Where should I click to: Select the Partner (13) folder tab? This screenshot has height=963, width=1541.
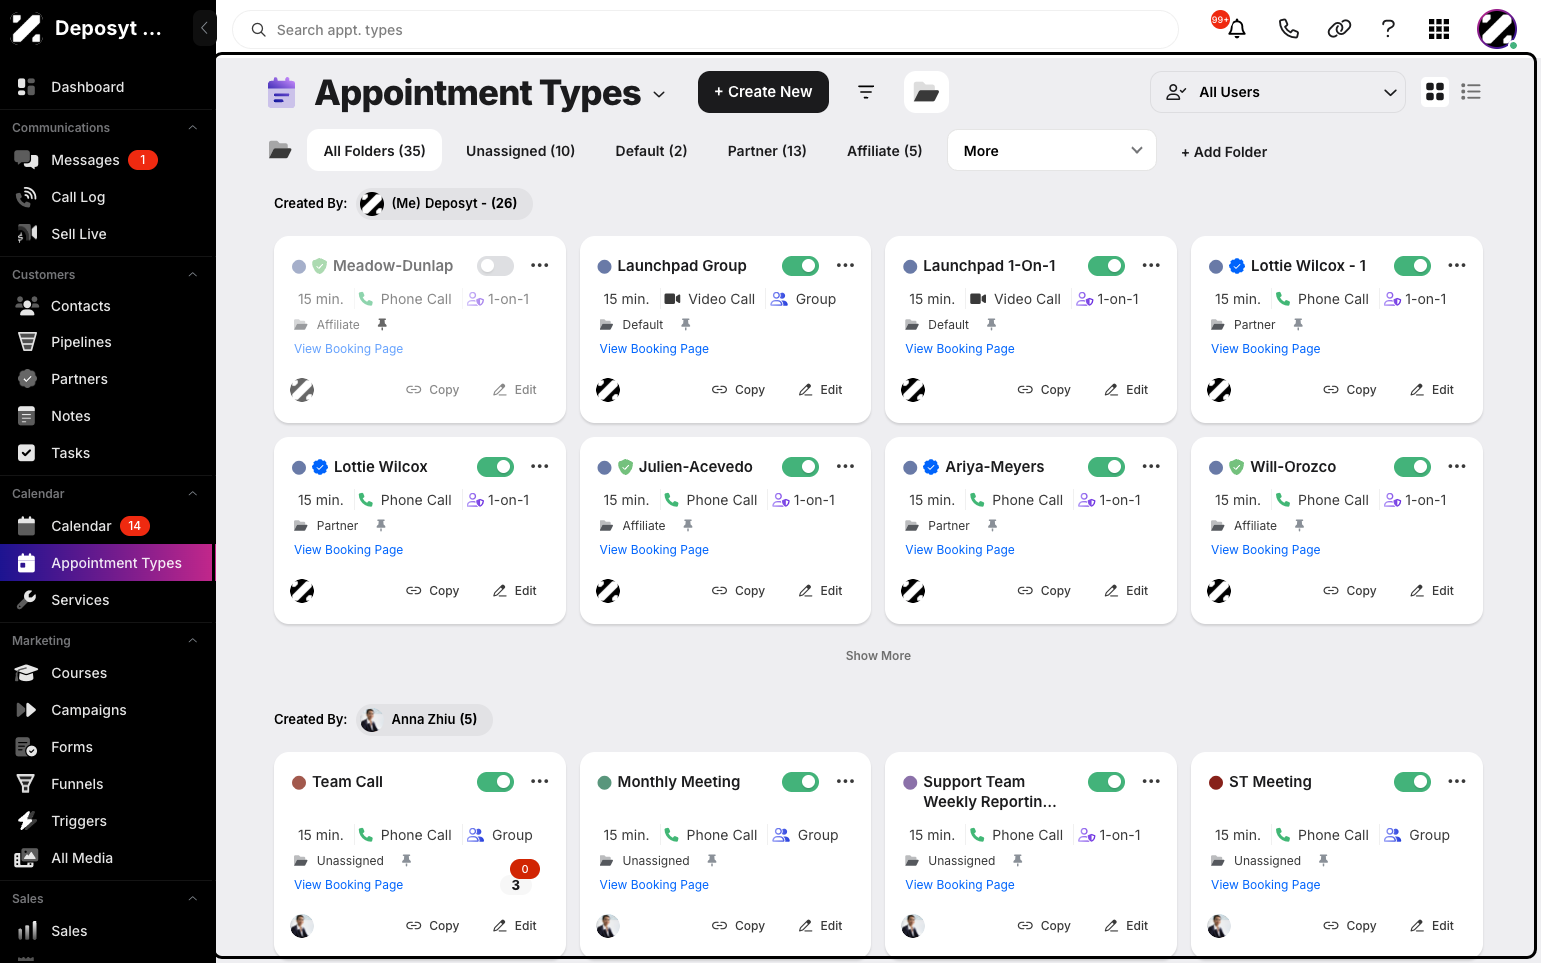pyautogui.click(x=767, y=151)
